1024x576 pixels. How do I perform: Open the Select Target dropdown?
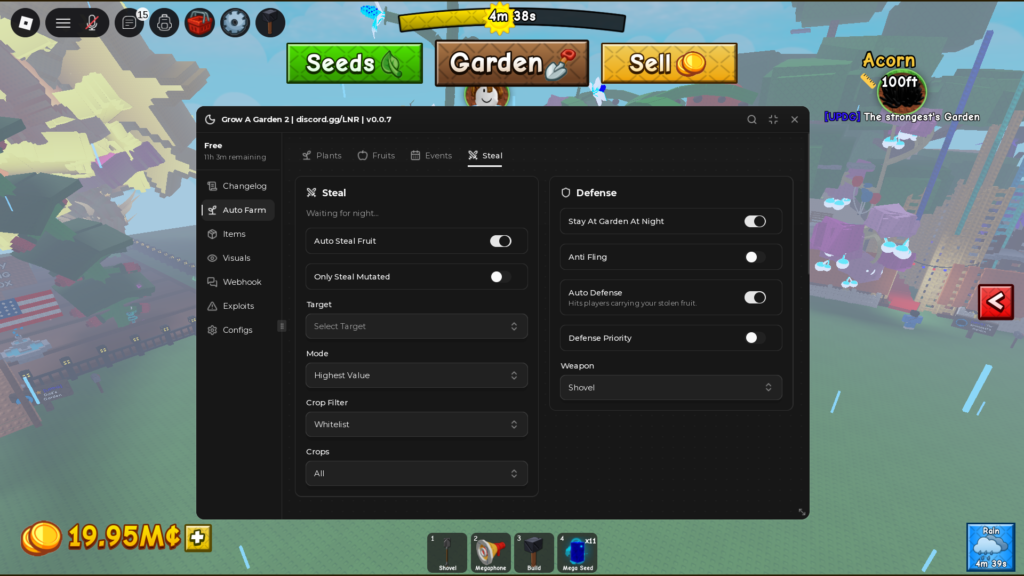(x=416, y=327)
